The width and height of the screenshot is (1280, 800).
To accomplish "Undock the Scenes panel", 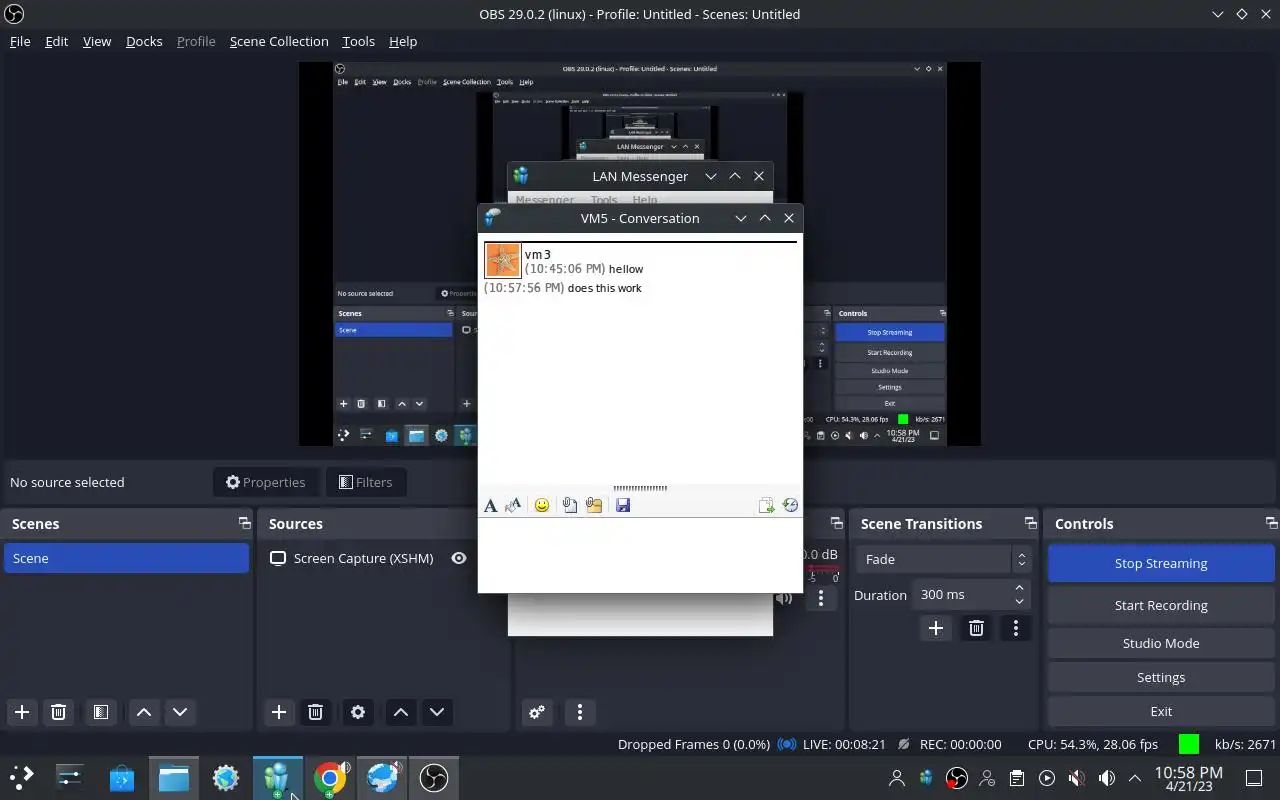I will (x=244, y=523).
